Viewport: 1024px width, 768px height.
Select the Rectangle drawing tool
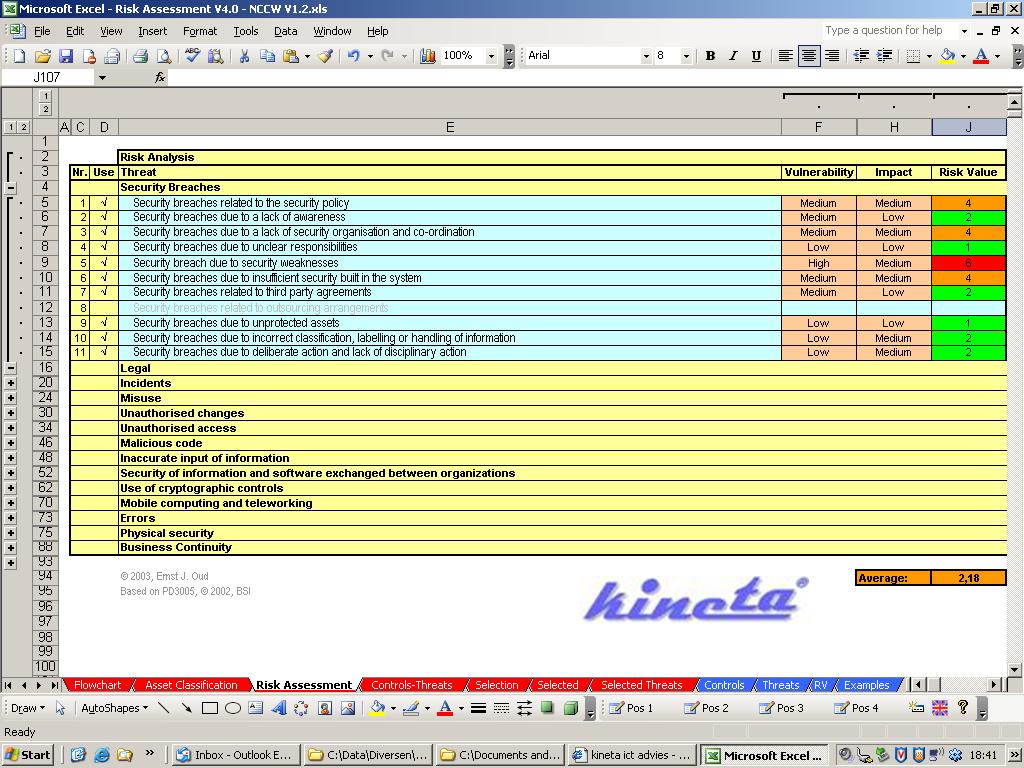tap(210, 708)
